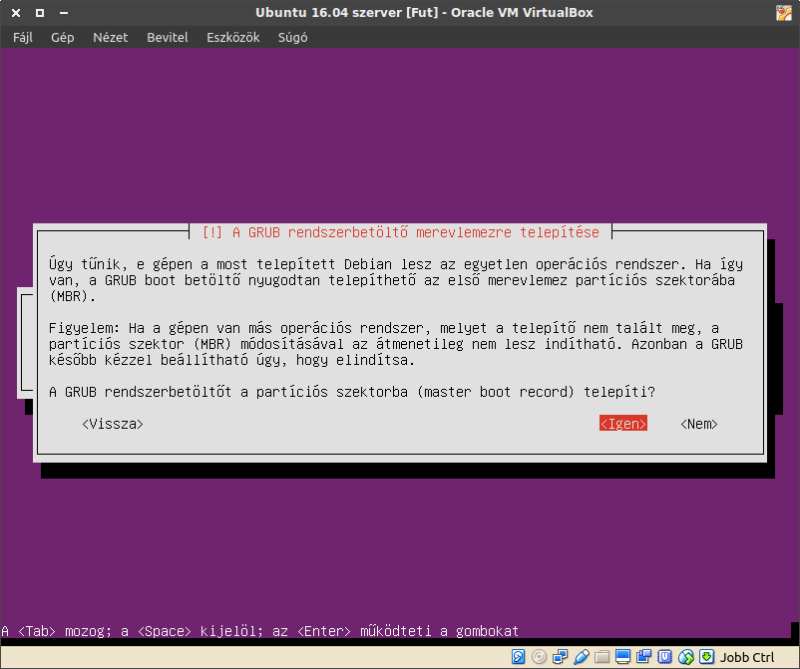The height and width of the screenshot is (669, 800).
Task: Click the GRUB dialog title text
Action: coord(401,232)
